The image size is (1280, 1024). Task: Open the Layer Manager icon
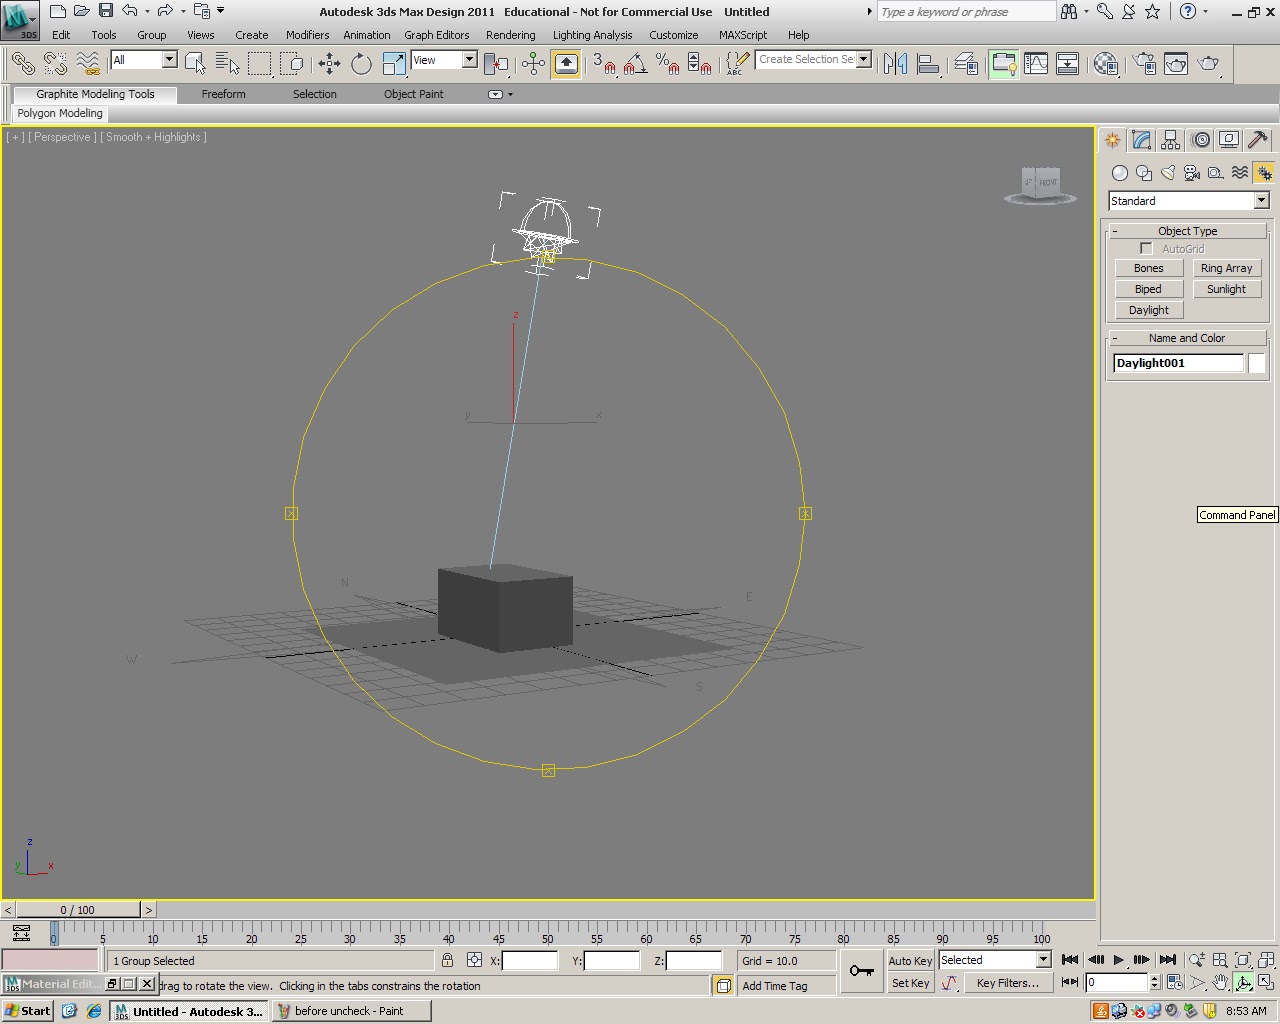click(x=966, y=63)
